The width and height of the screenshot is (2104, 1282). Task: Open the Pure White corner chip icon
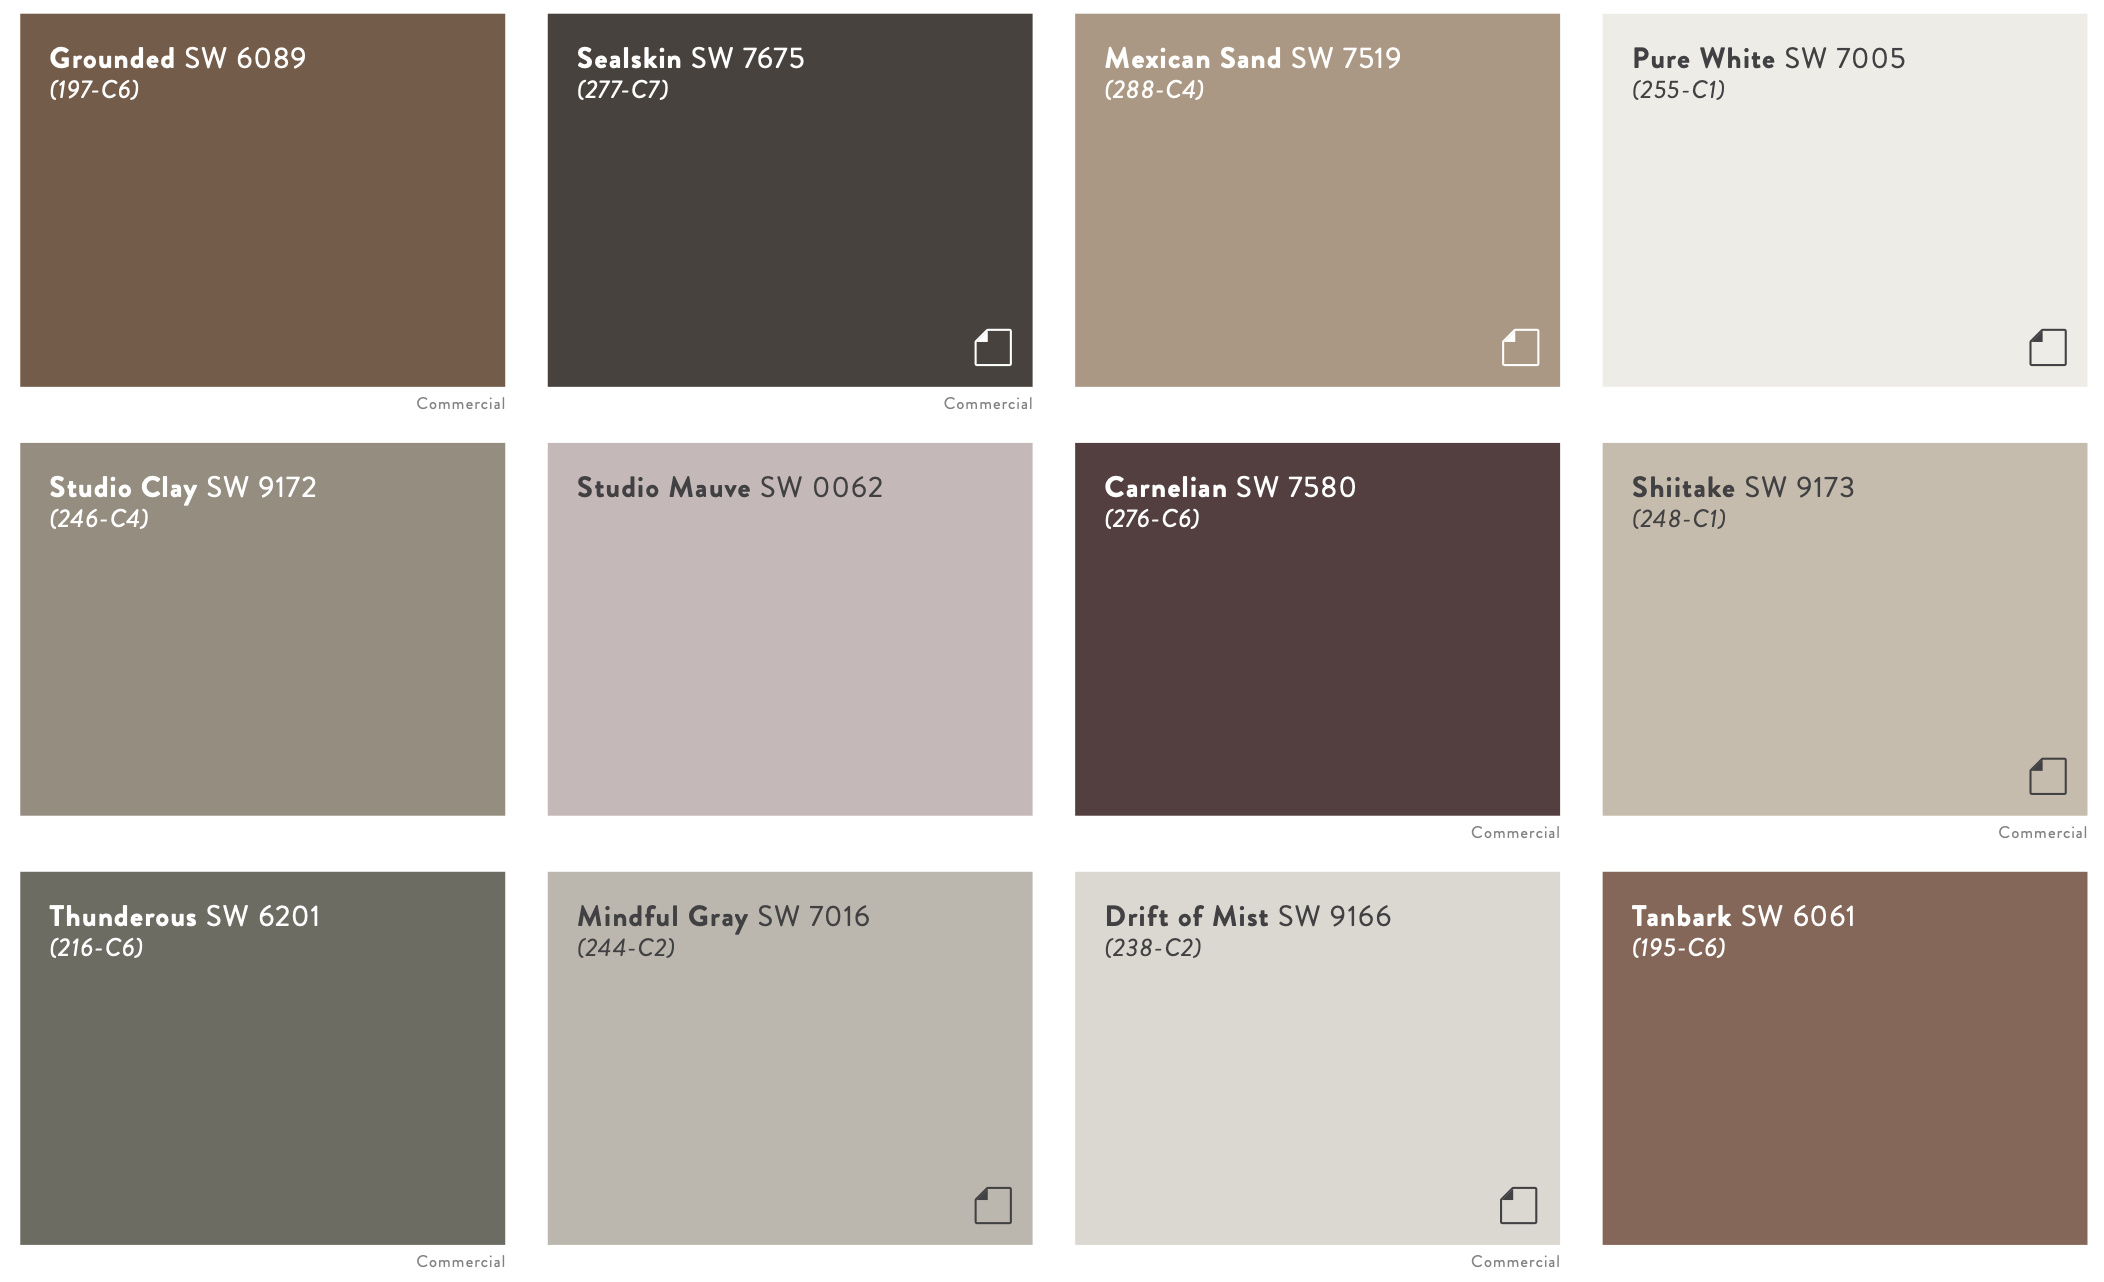pos(2046,348)
